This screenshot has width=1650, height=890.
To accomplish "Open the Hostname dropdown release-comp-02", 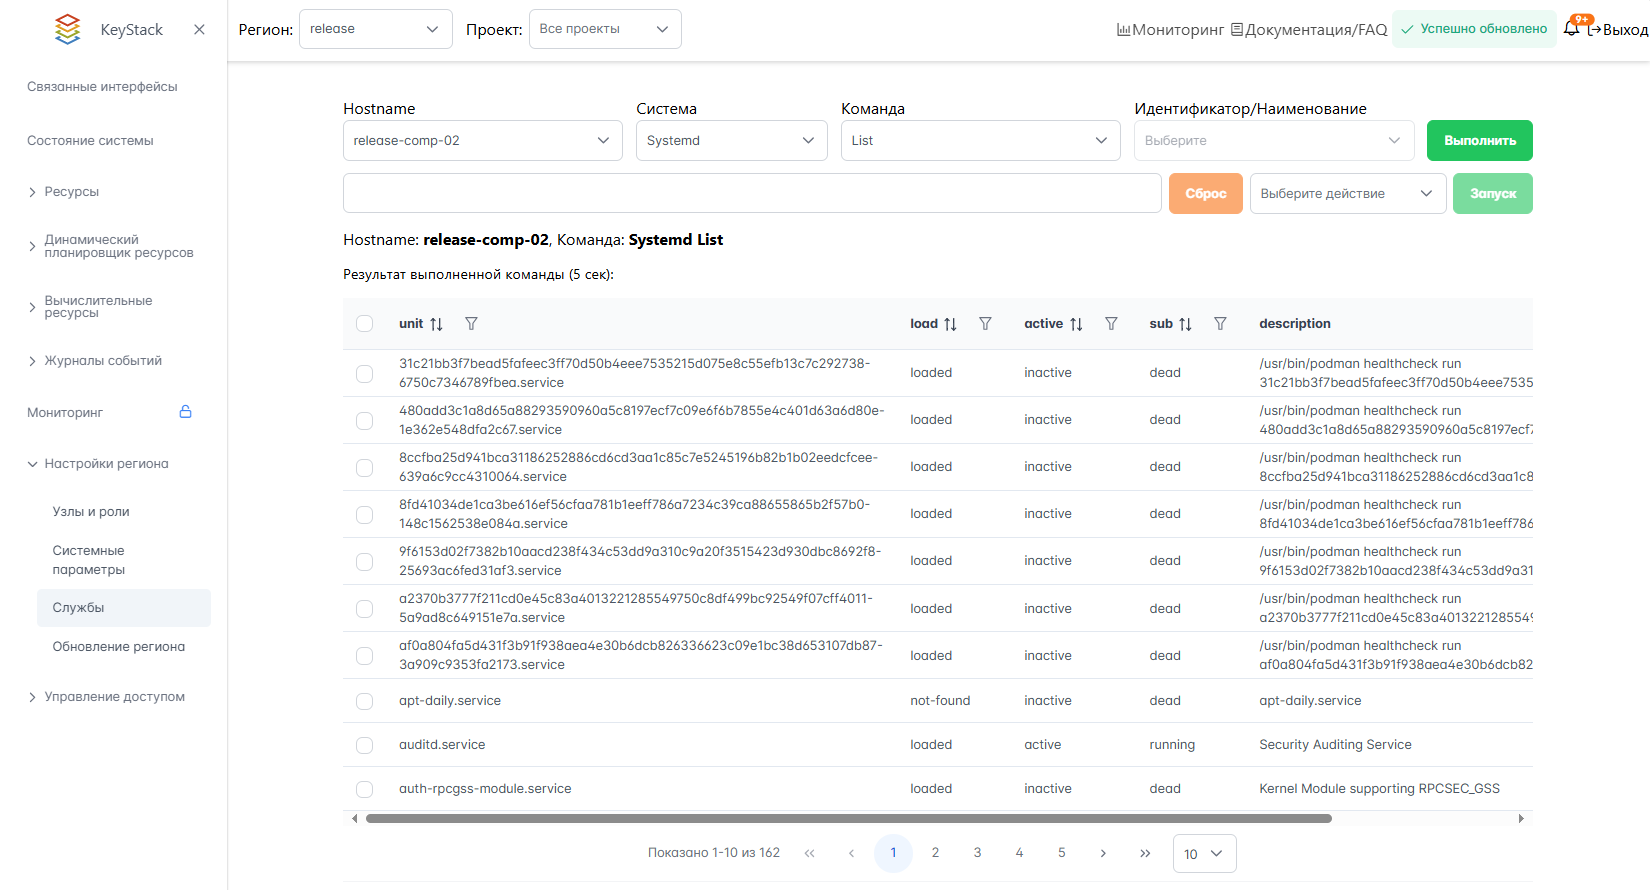I will (x=482, y=141).
